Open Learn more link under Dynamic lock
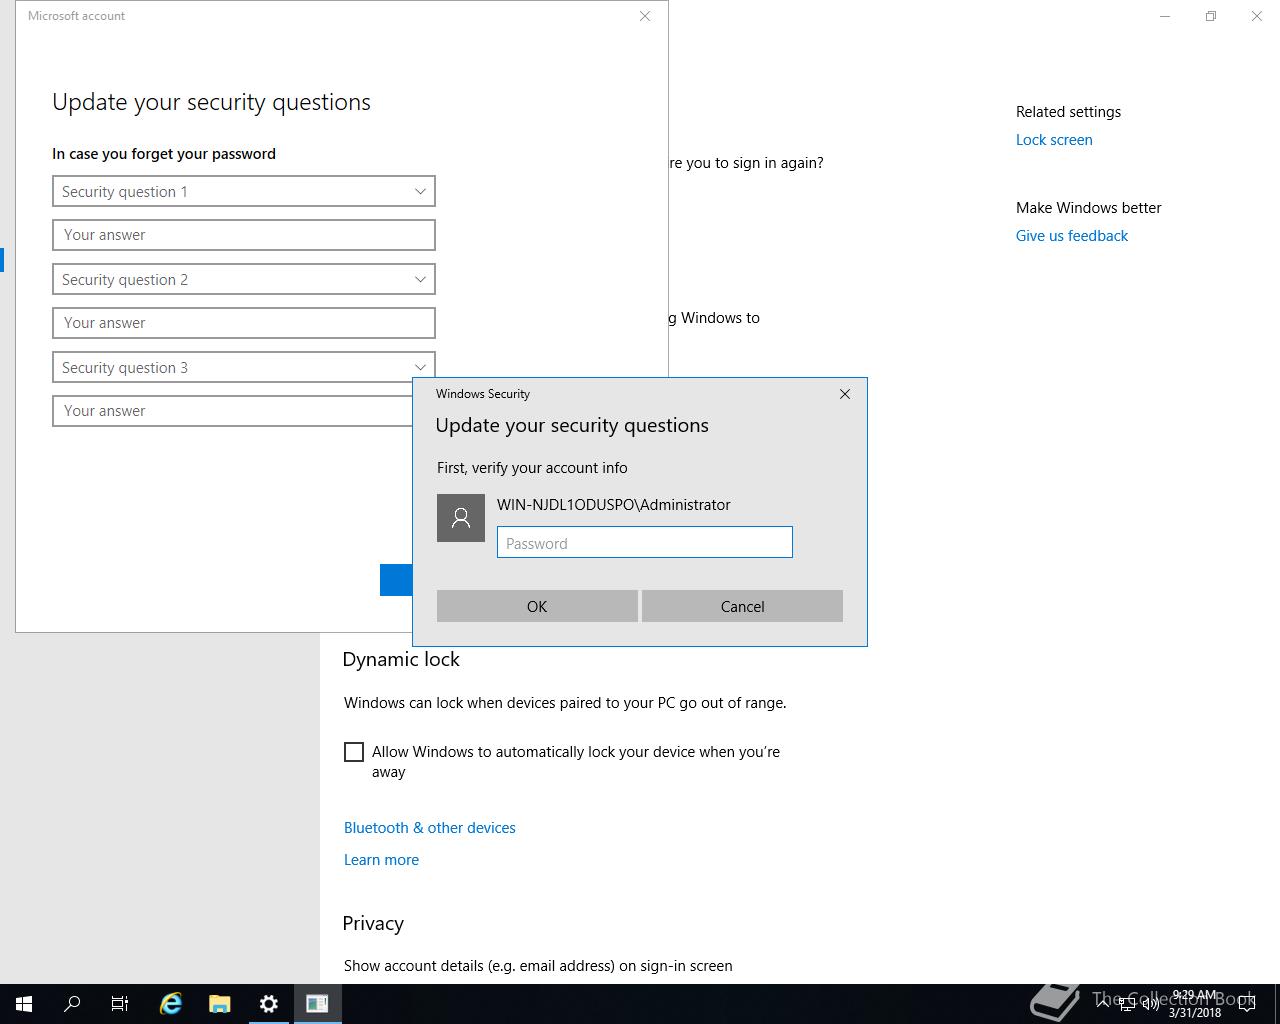The height and width of the screenshot is (1024, 1280). coord(381,860)
